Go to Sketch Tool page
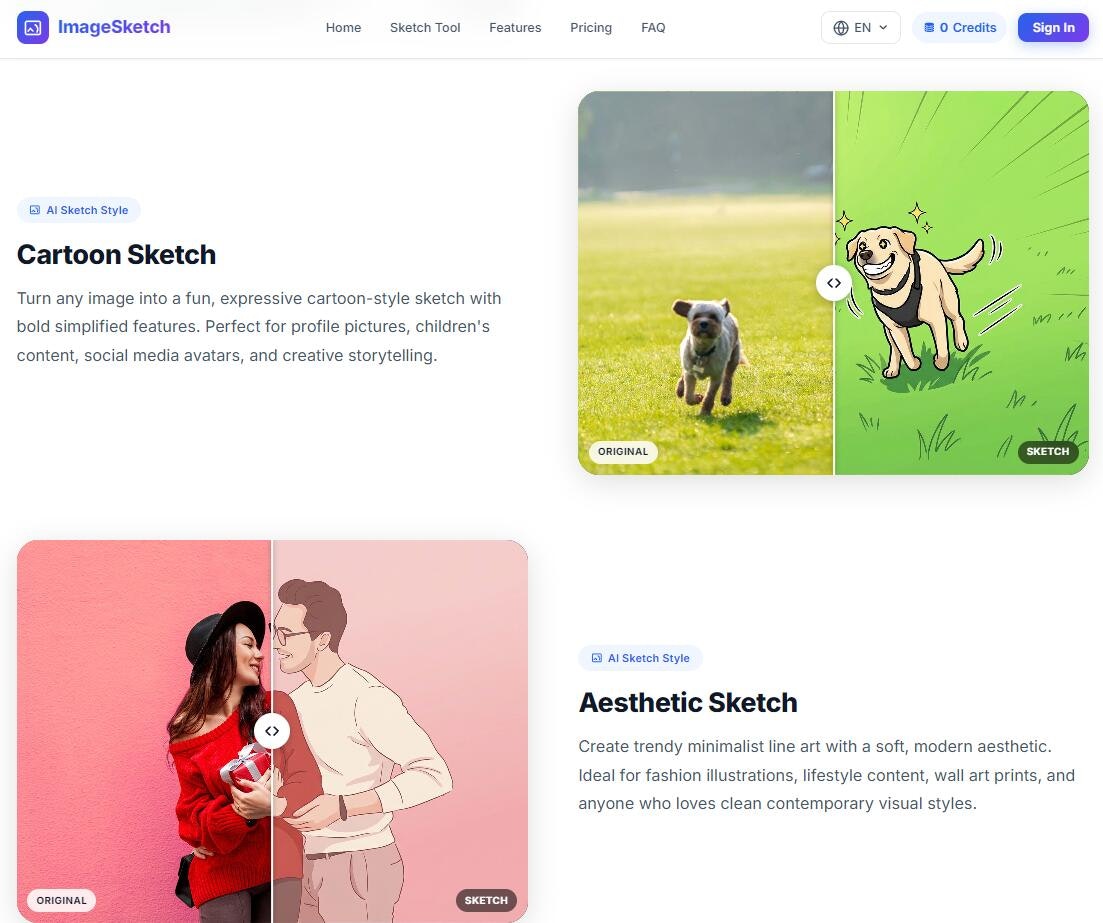Image resolution: width=1103 pixels, height=923 pixels. tap(425, 27)
